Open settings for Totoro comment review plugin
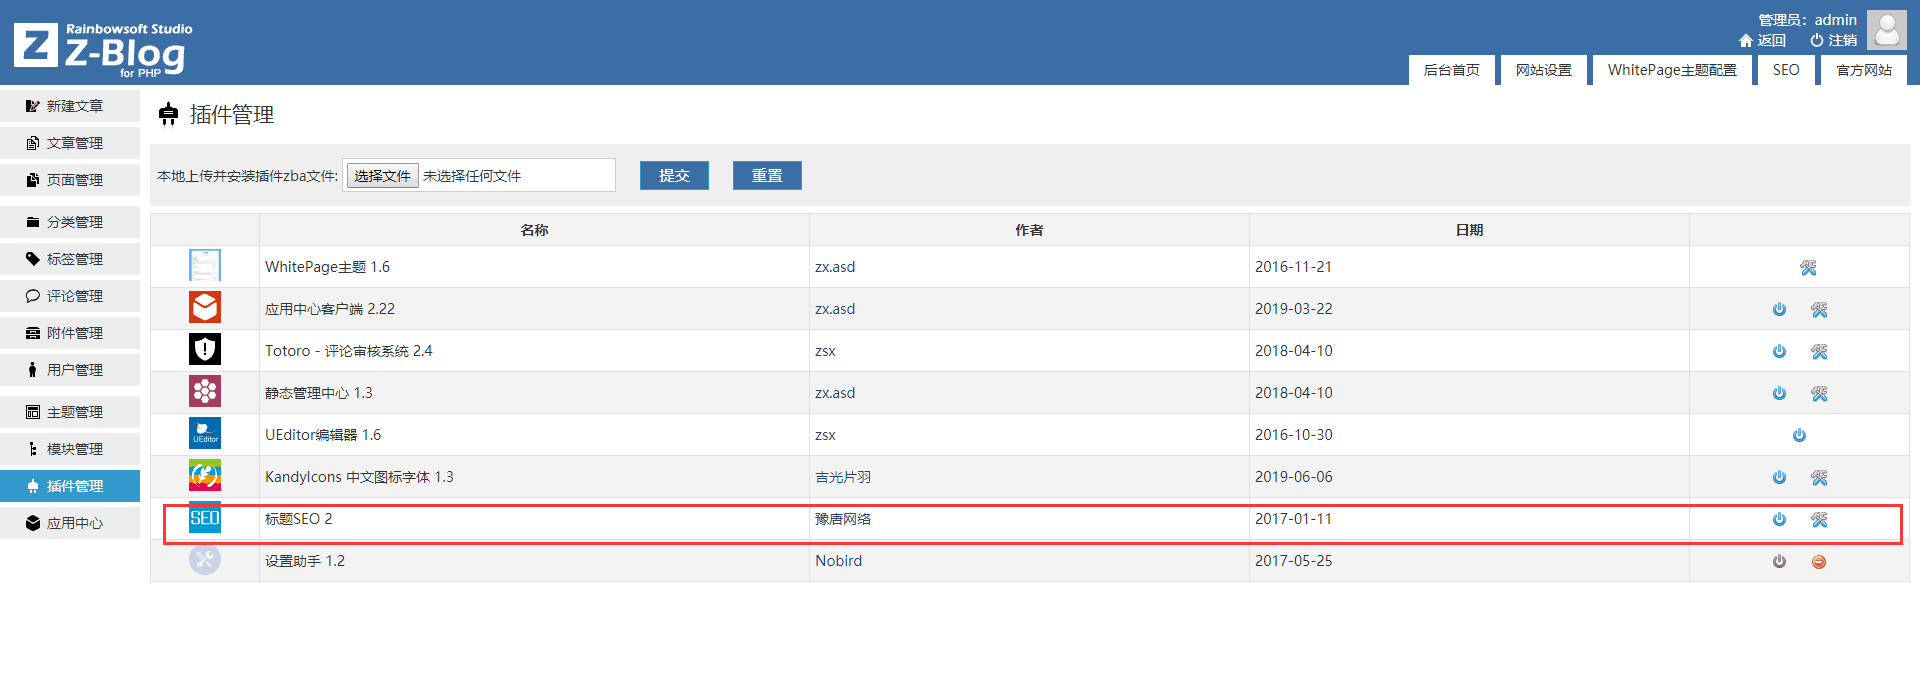This screenshot has width=1920, height=680. [x=1819, y=352]
